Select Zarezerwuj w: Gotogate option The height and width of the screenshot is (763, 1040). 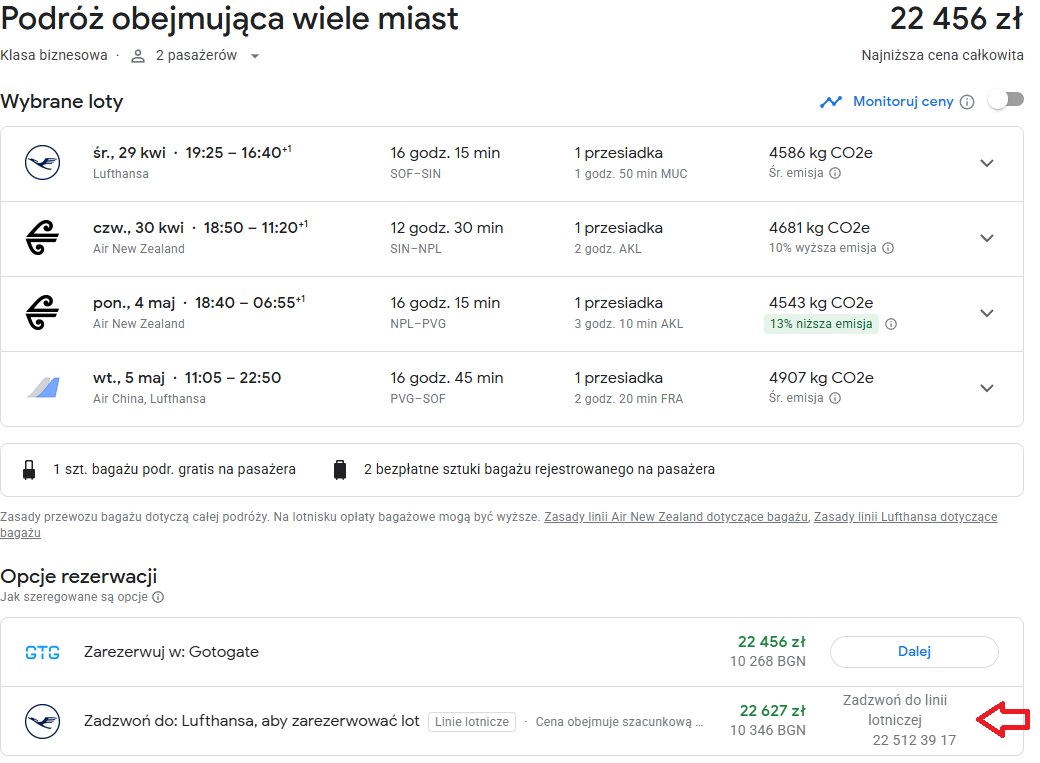(511, 652)
